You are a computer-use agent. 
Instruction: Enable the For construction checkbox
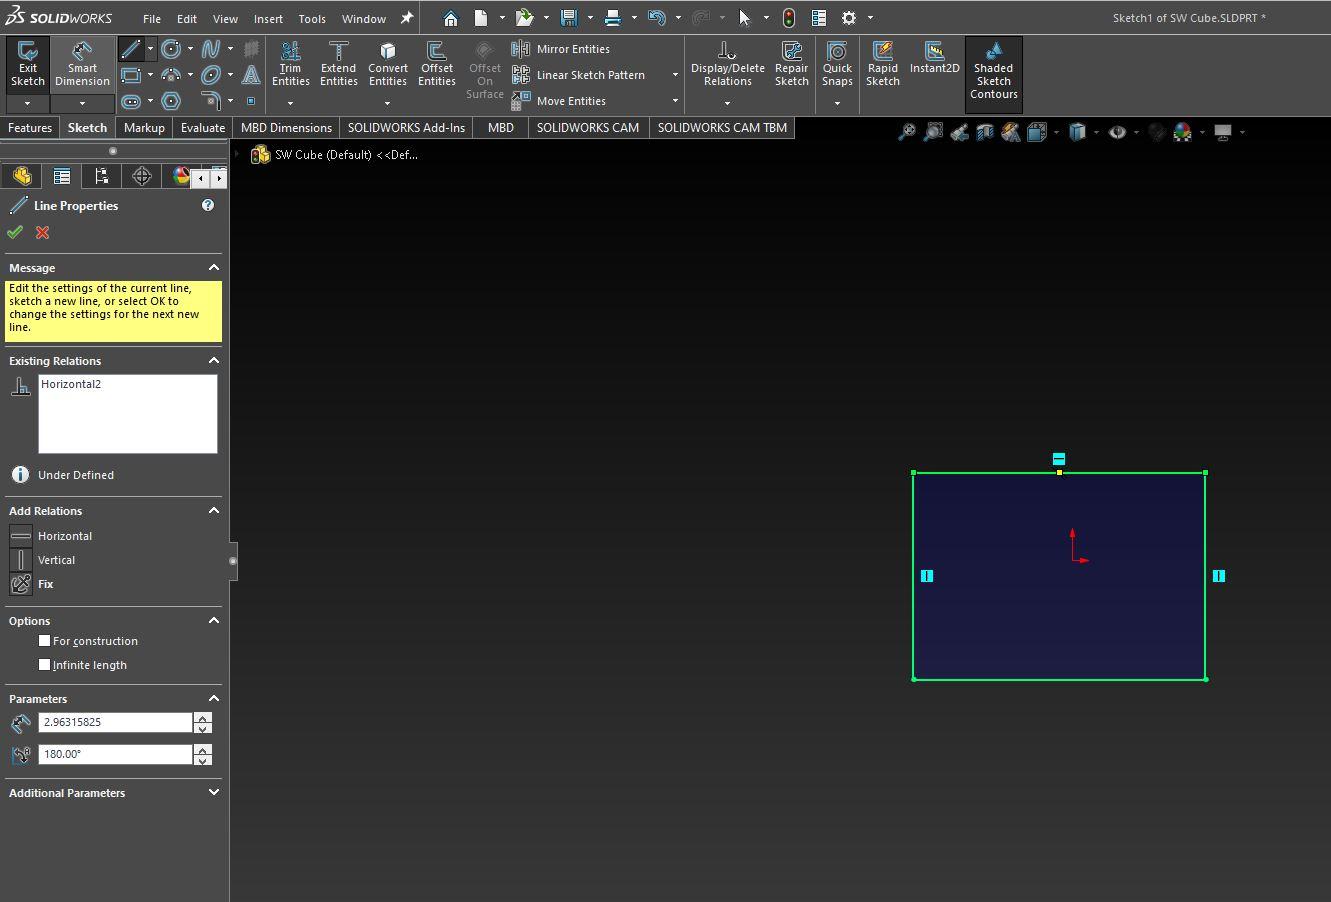pyautogui.click(x=45, y=641)
